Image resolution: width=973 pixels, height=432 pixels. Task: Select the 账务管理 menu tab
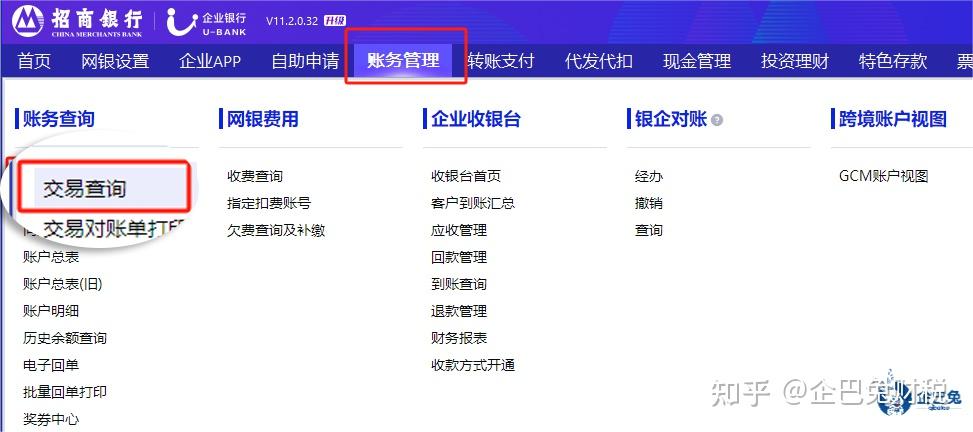click(403, 60)
